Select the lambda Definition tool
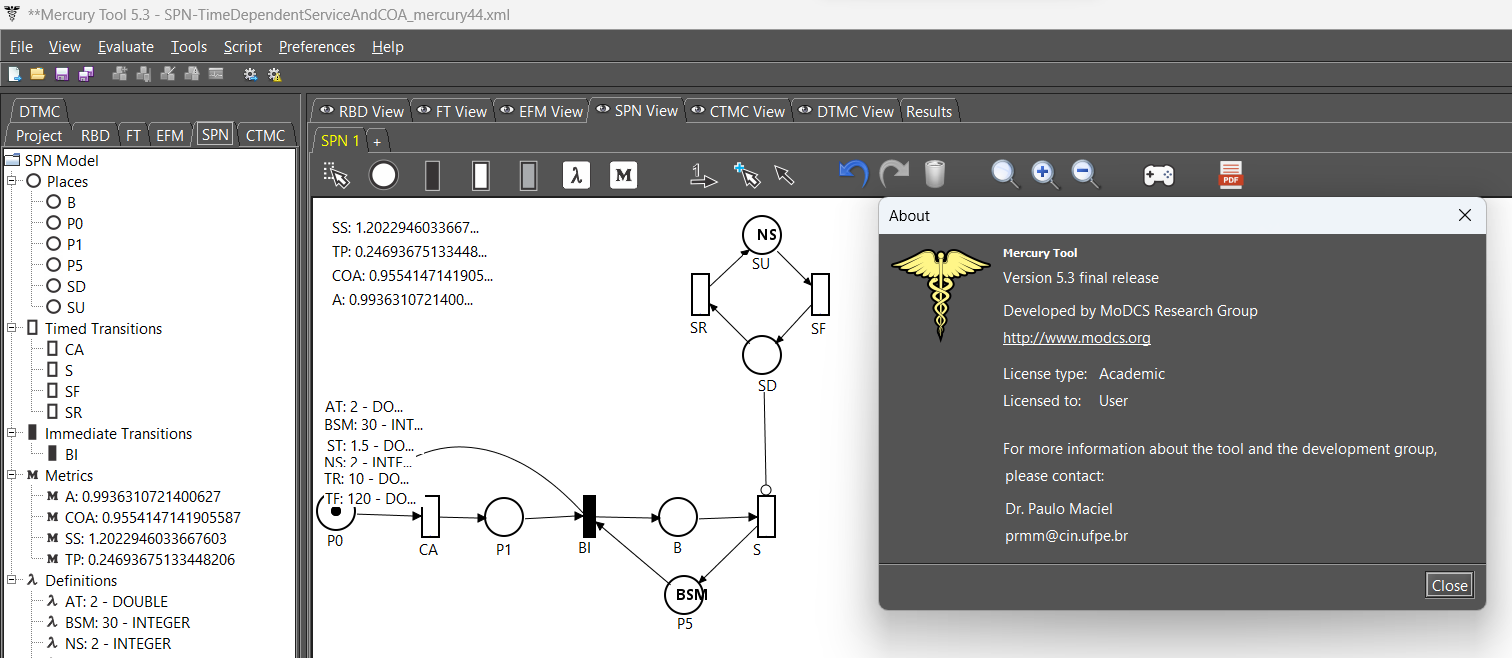The height and width of the screenshot is (658, 1512). point(576,175)
